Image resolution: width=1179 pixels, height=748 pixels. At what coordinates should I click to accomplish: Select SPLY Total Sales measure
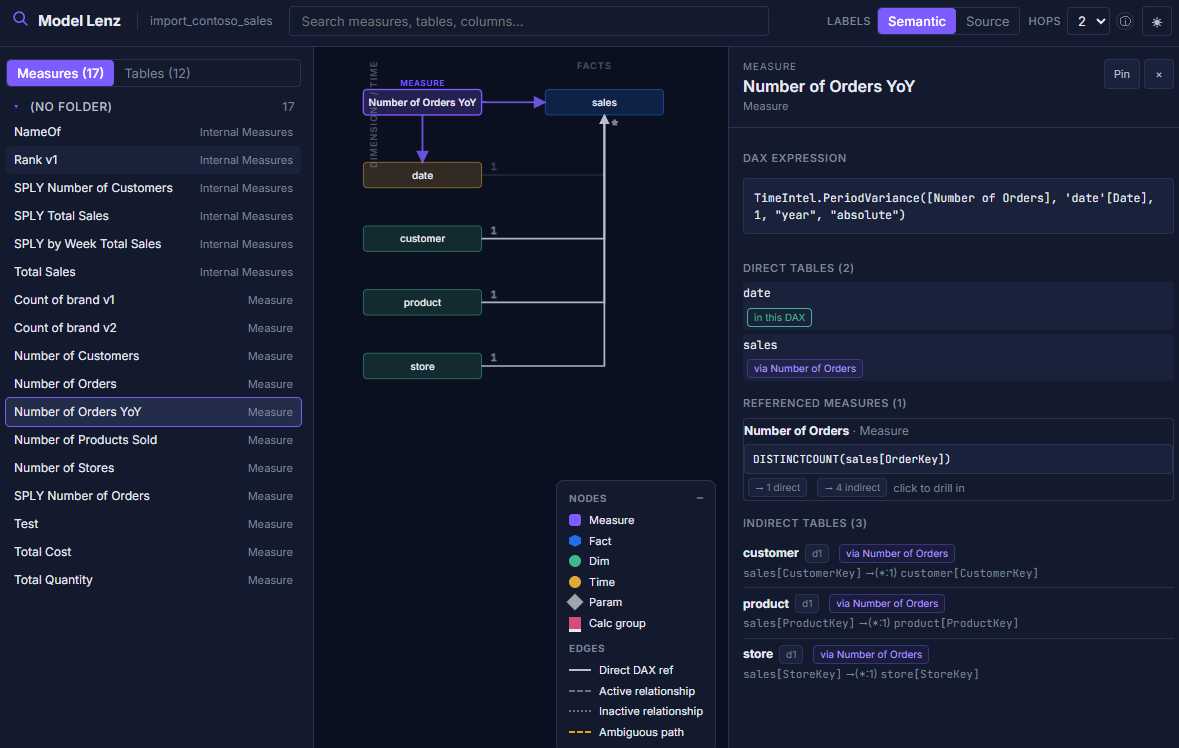(x=153, y=216)
